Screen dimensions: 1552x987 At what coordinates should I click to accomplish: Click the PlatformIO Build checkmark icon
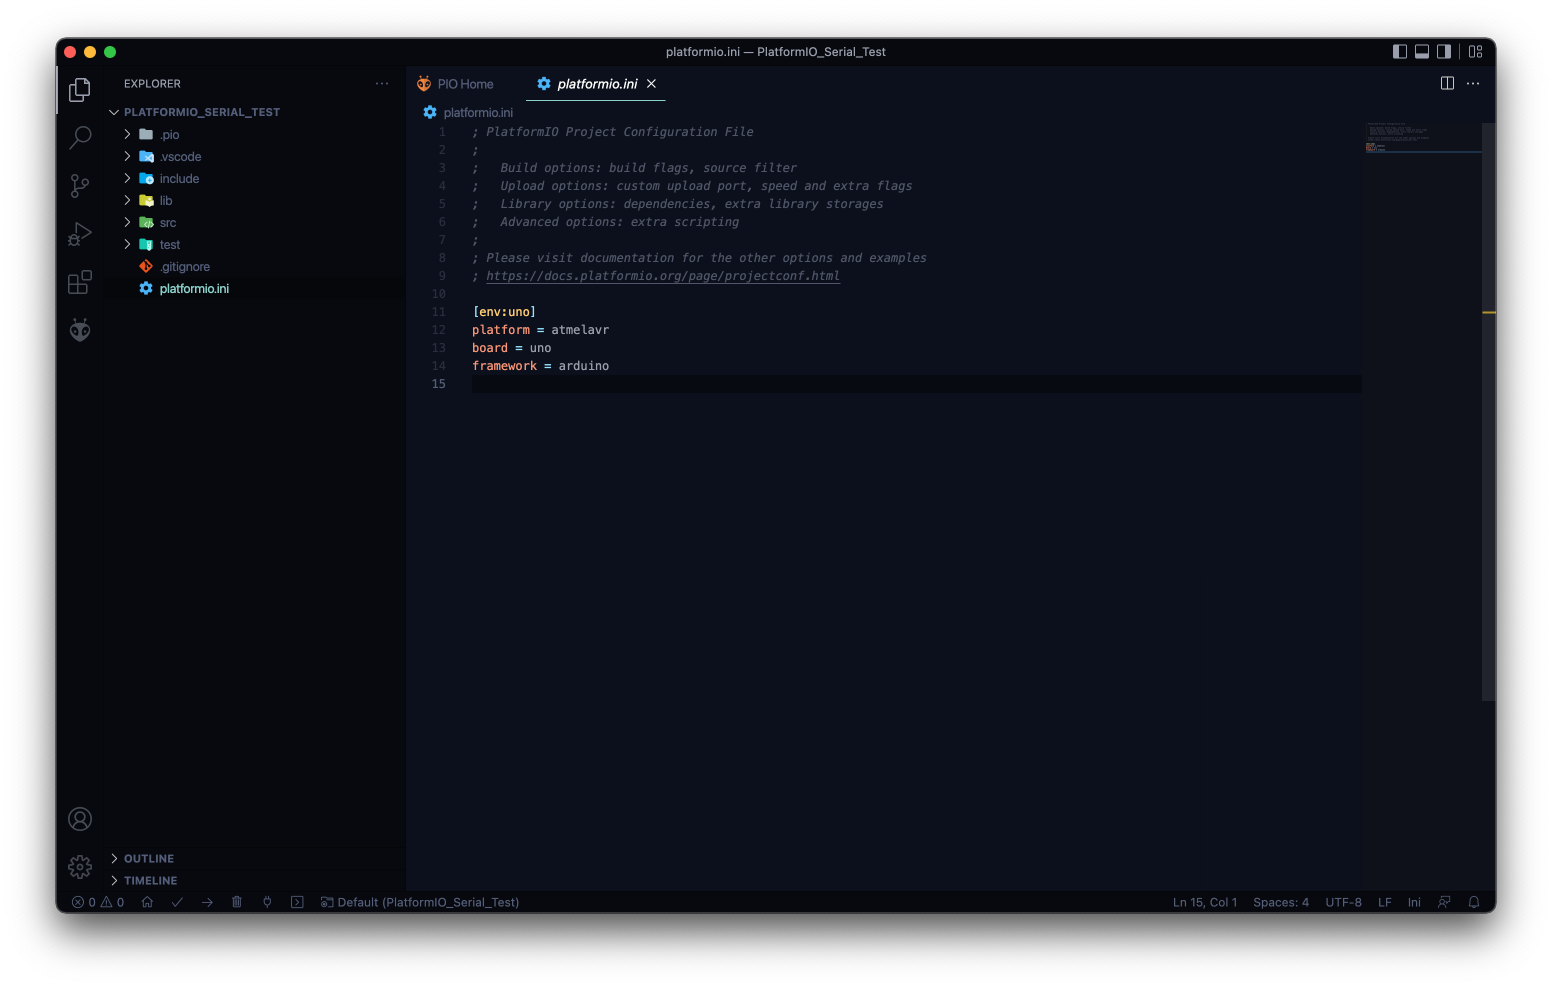(x=177, y=902)
